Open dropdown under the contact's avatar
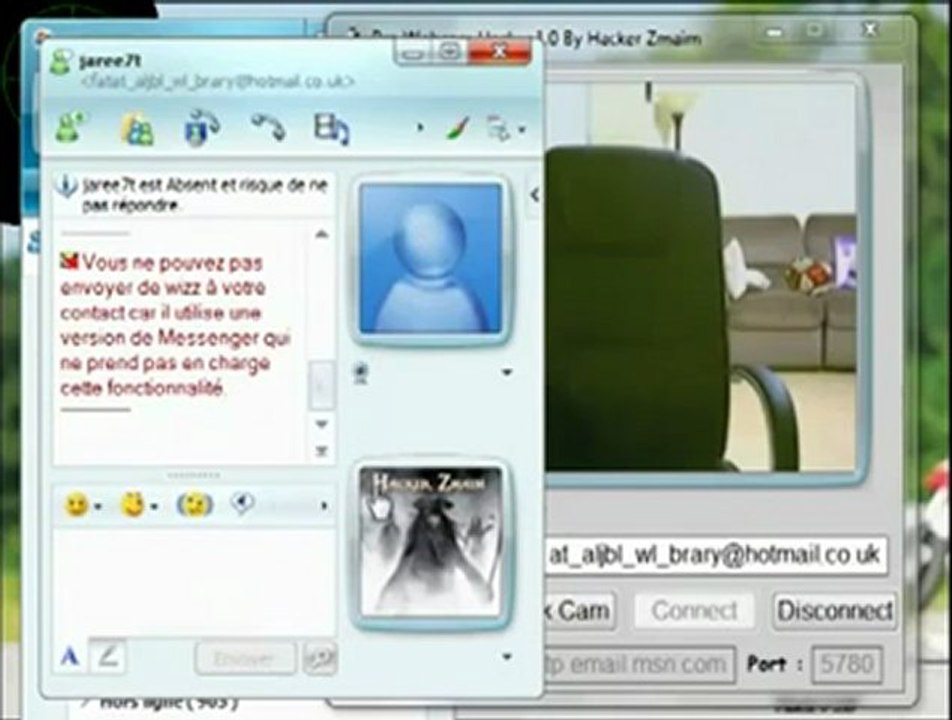The height and width of the screenshot is (720, 952). pos(507,373)
